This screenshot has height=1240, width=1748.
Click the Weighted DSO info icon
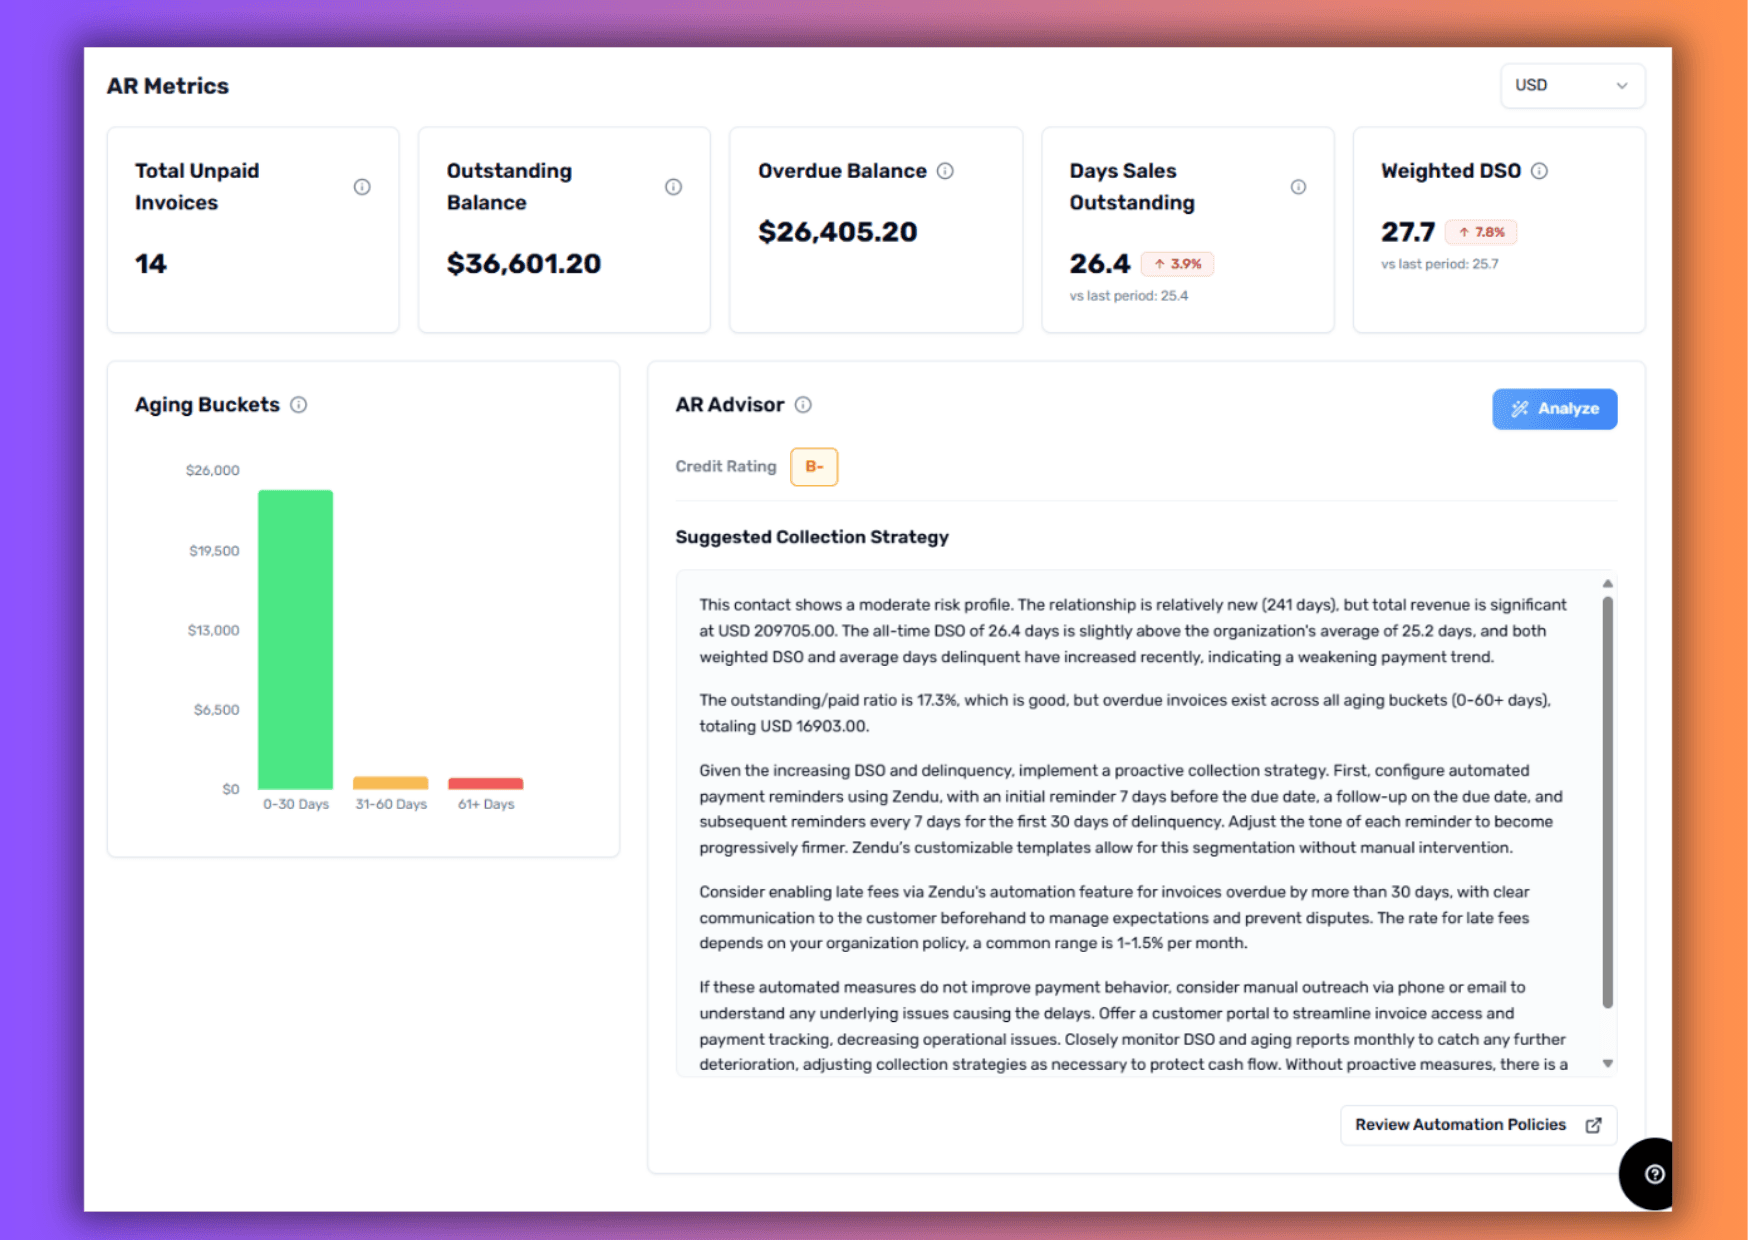(x=1539, y=171)
